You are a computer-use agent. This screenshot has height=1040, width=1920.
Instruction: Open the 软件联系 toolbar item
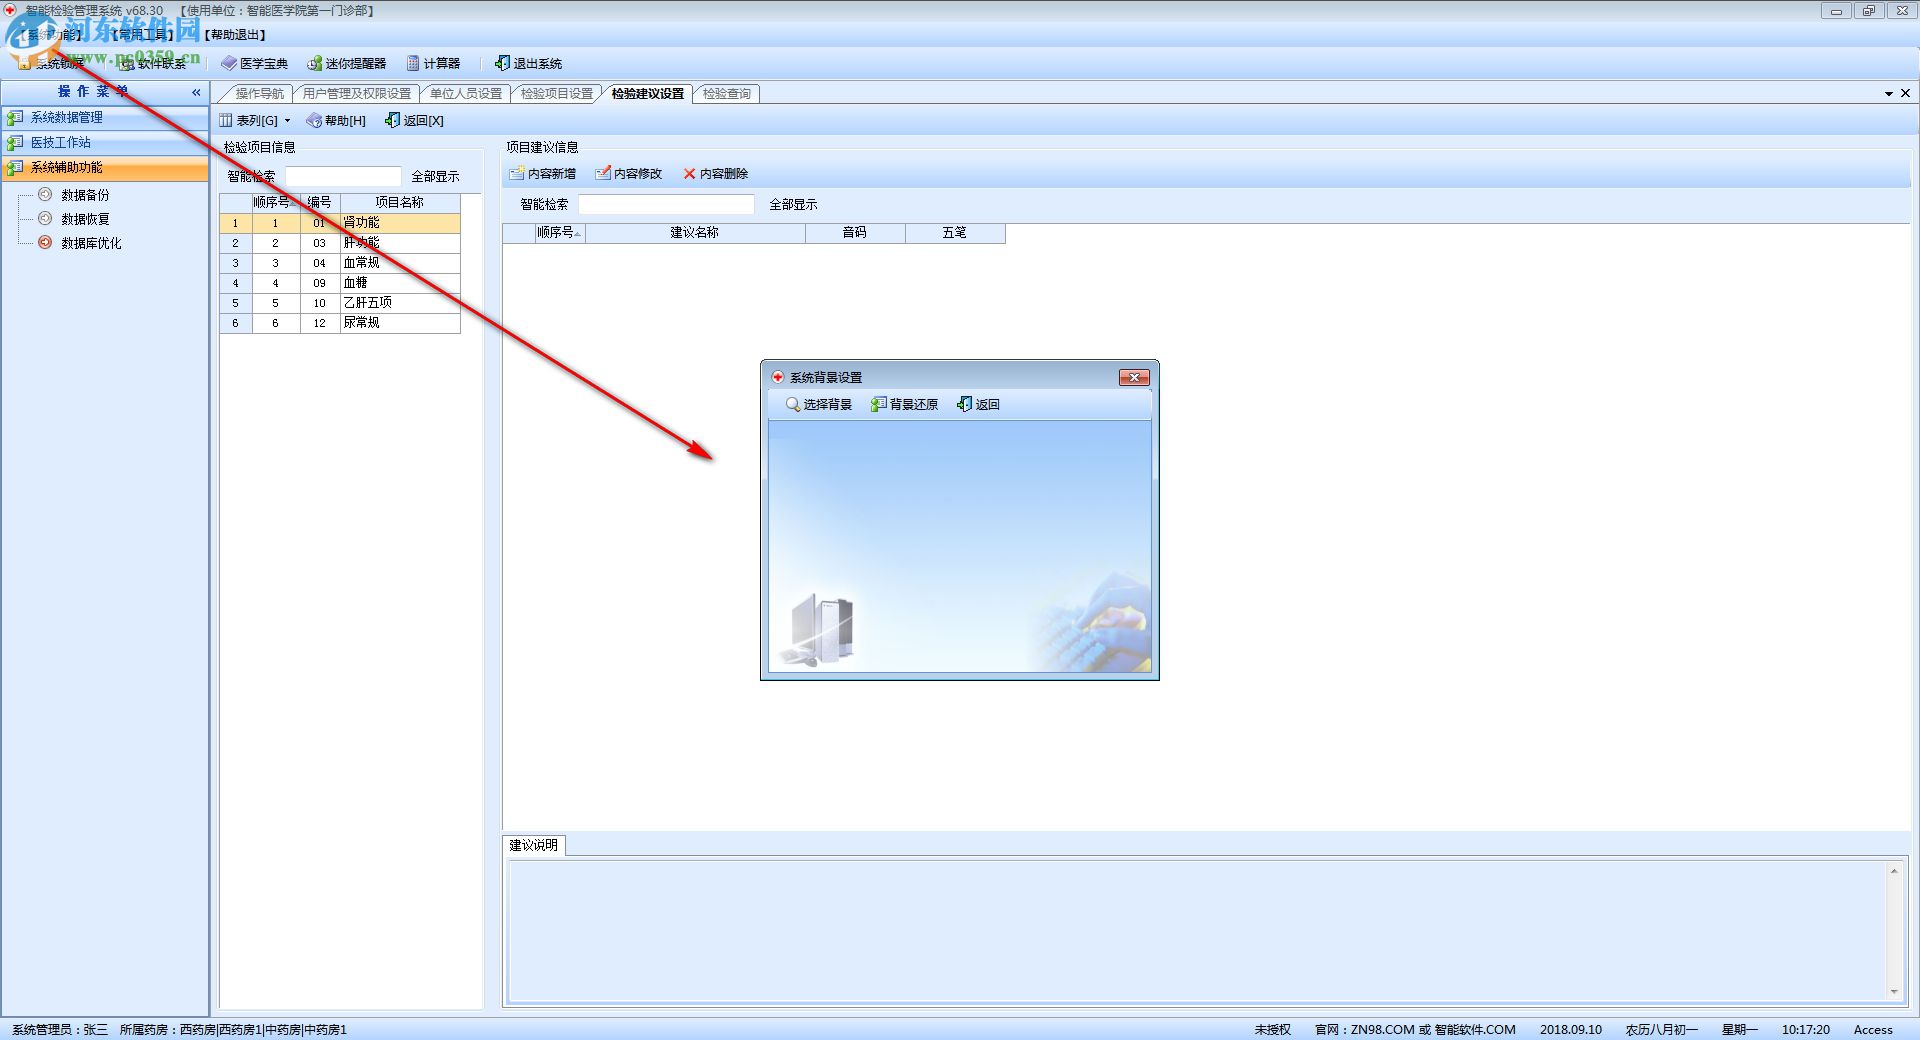152,63
